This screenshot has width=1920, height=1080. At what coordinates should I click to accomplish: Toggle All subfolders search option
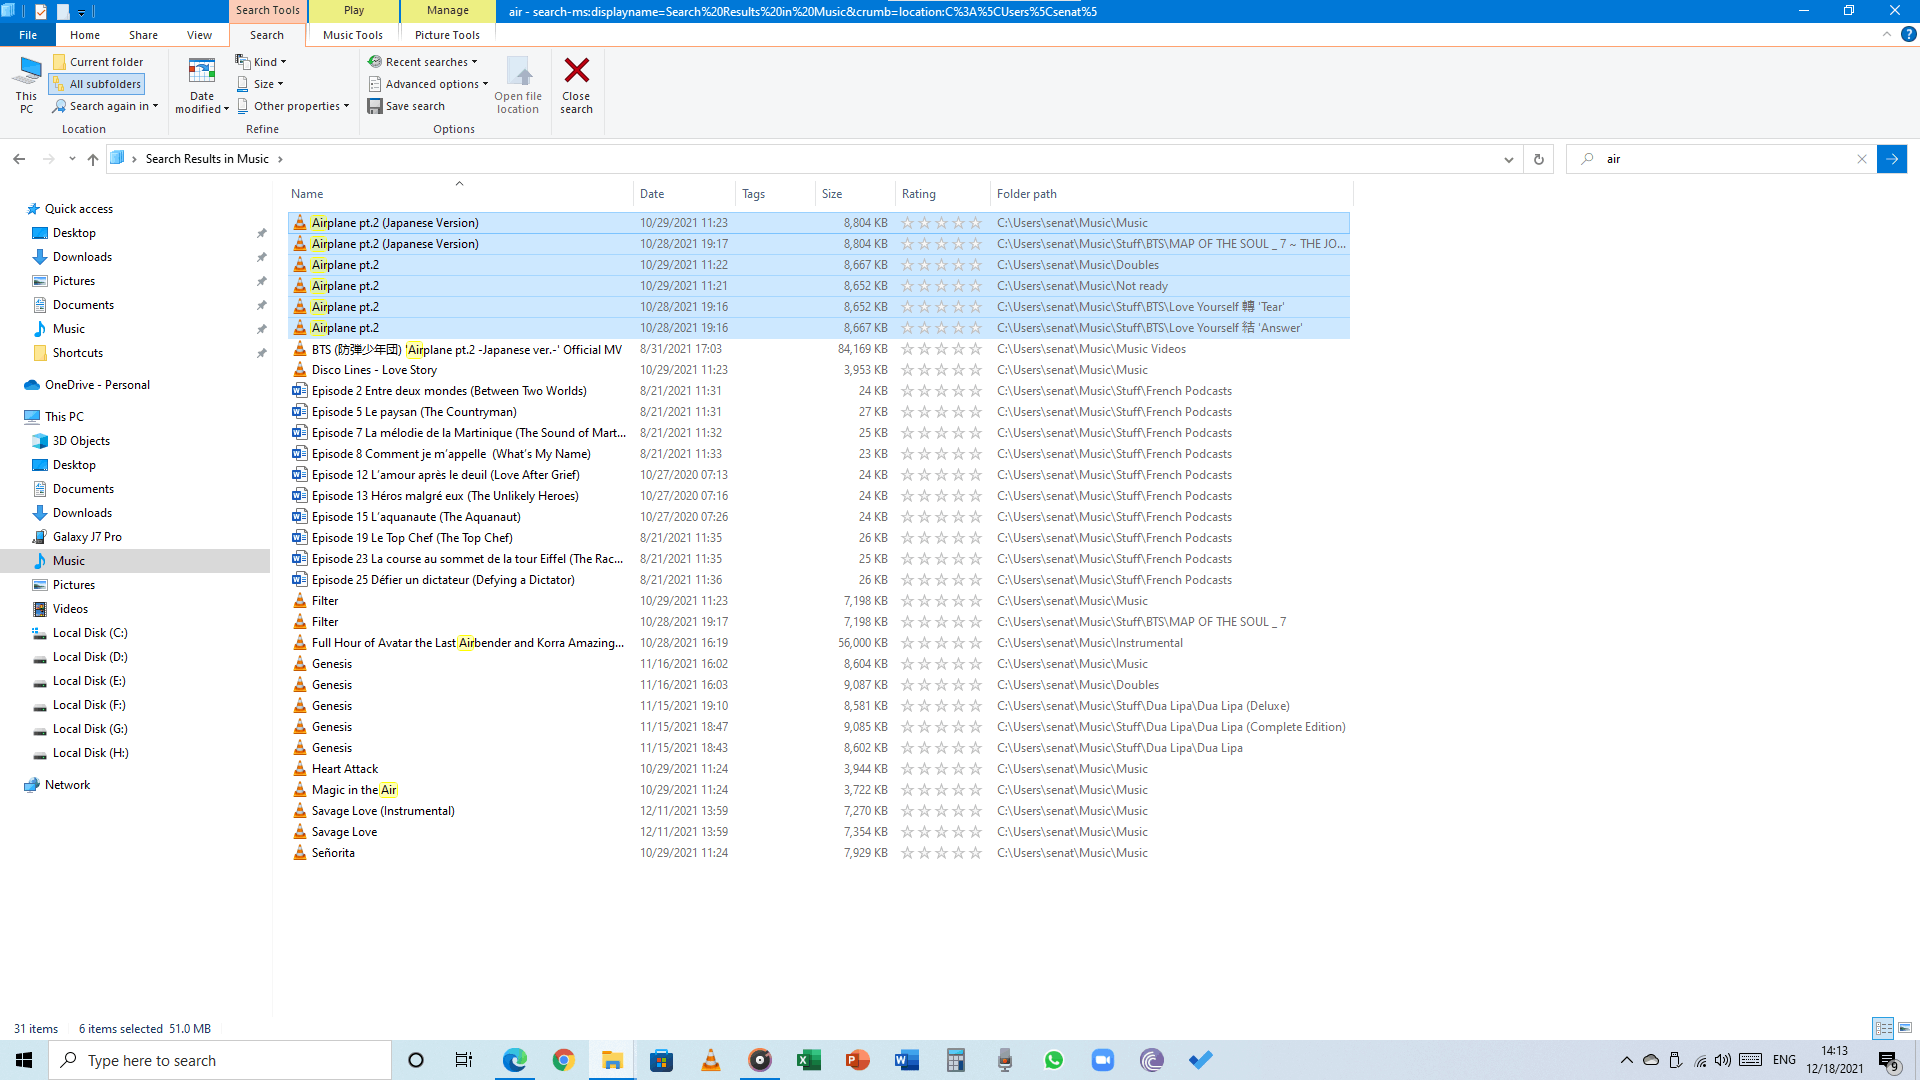click(97, 84)
